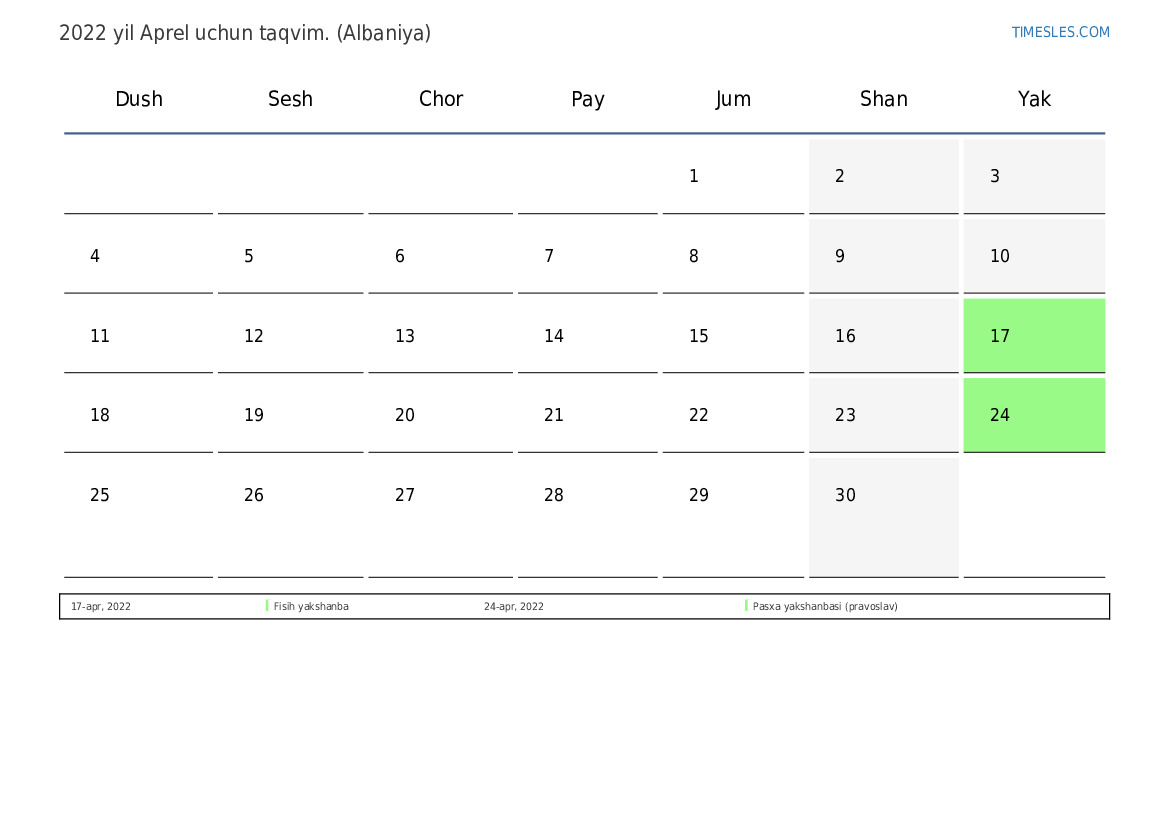This screenshot has width=1169, height=827.
Task: Select date 5 under Sesh
Action: click(x=249, y=256)
